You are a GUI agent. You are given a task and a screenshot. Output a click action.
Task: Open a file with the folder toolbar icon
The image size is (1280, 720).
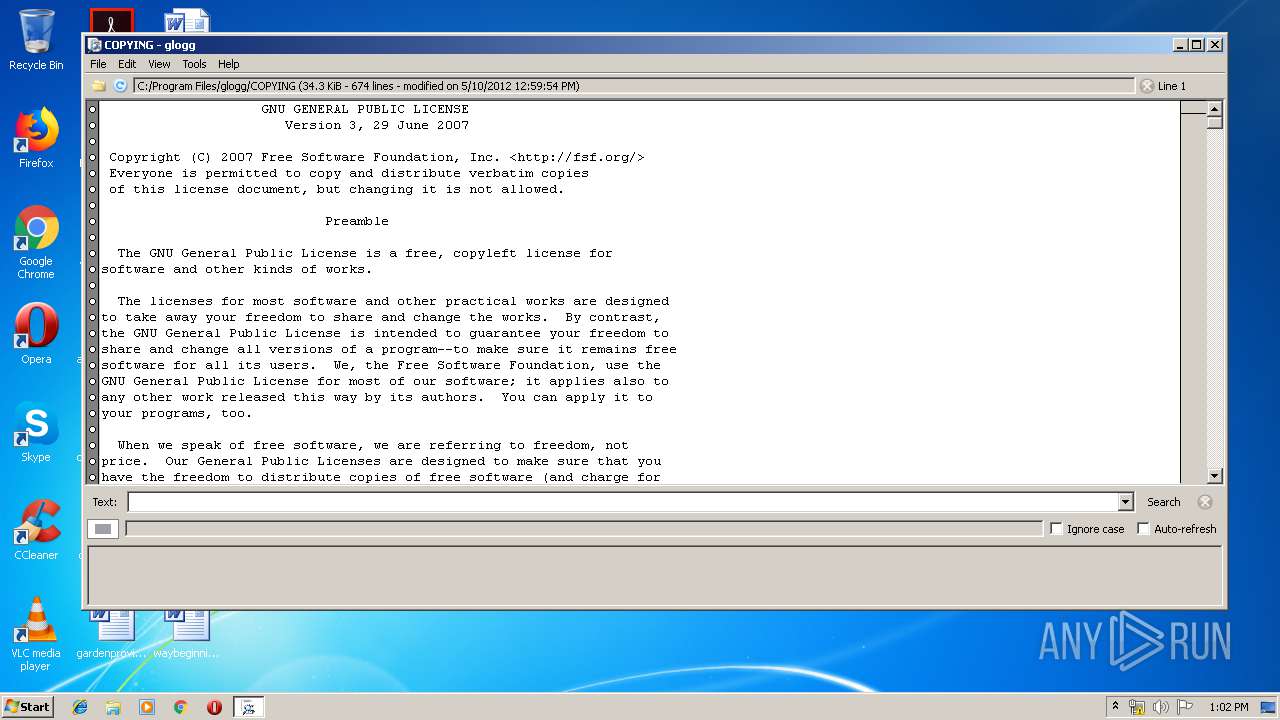point(99,86)
